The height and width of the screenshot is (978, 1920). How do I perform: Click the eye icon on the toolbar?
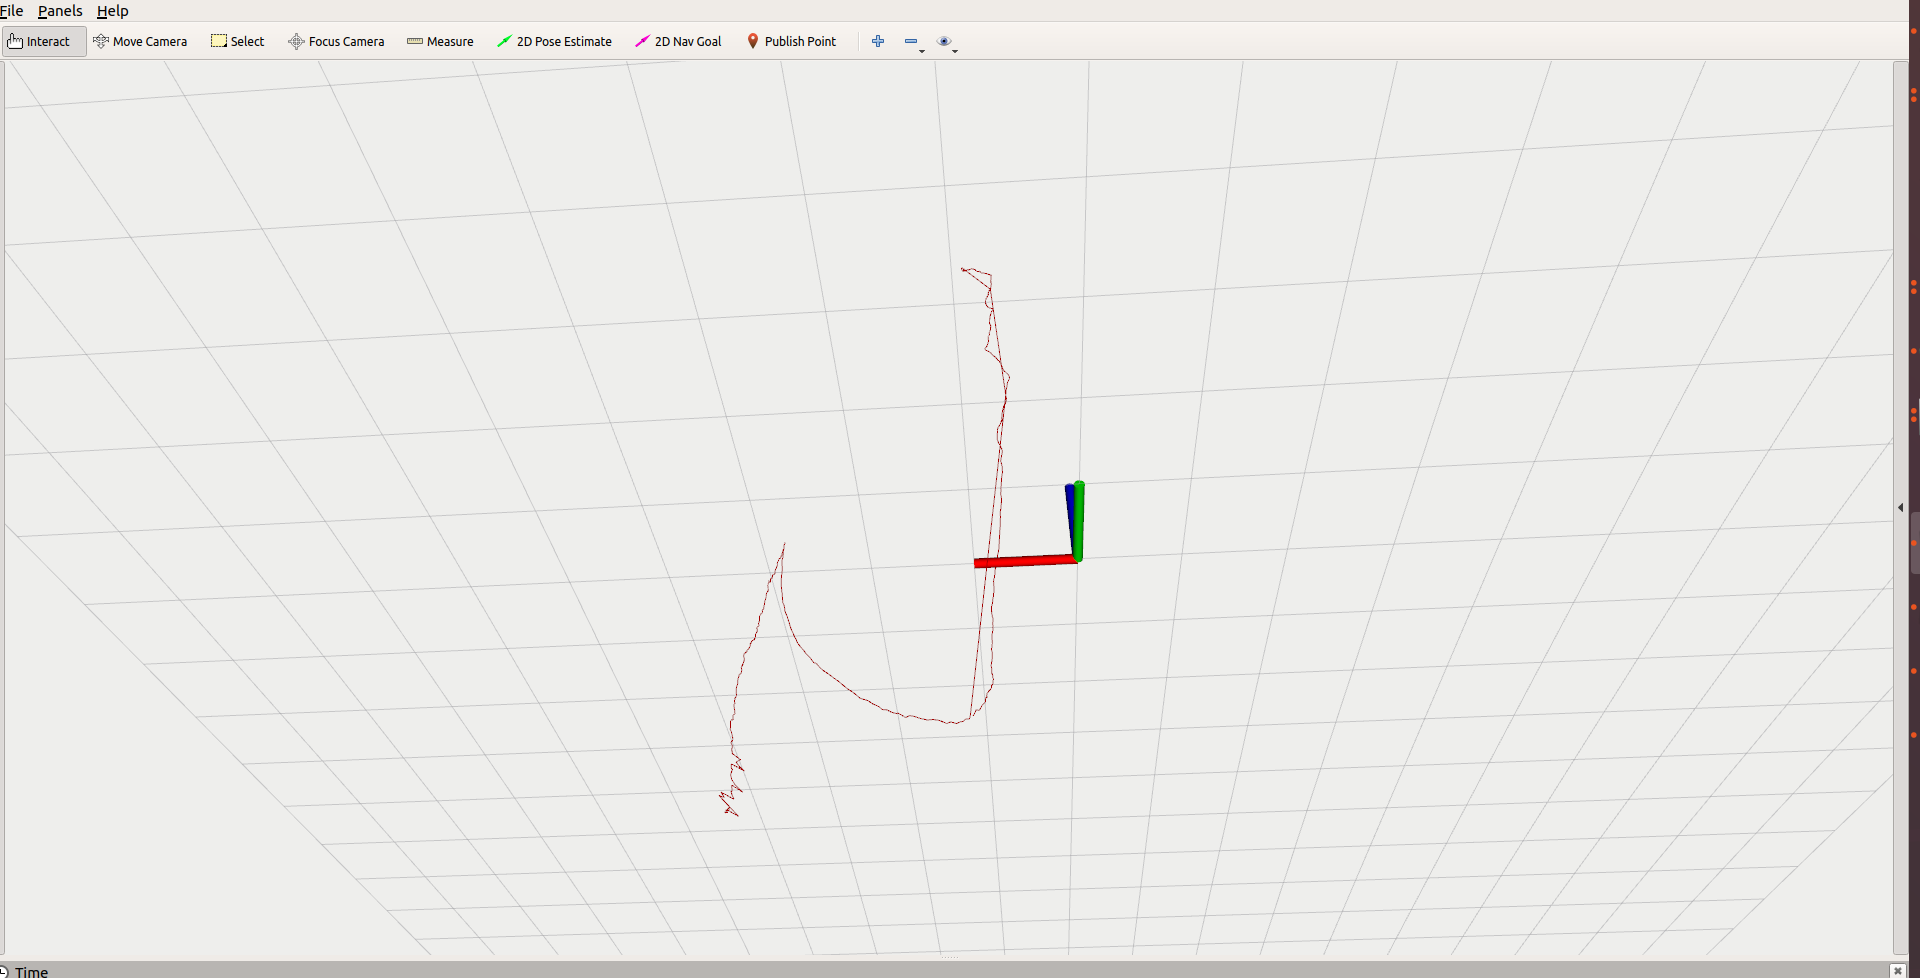[x=945, y=41]
